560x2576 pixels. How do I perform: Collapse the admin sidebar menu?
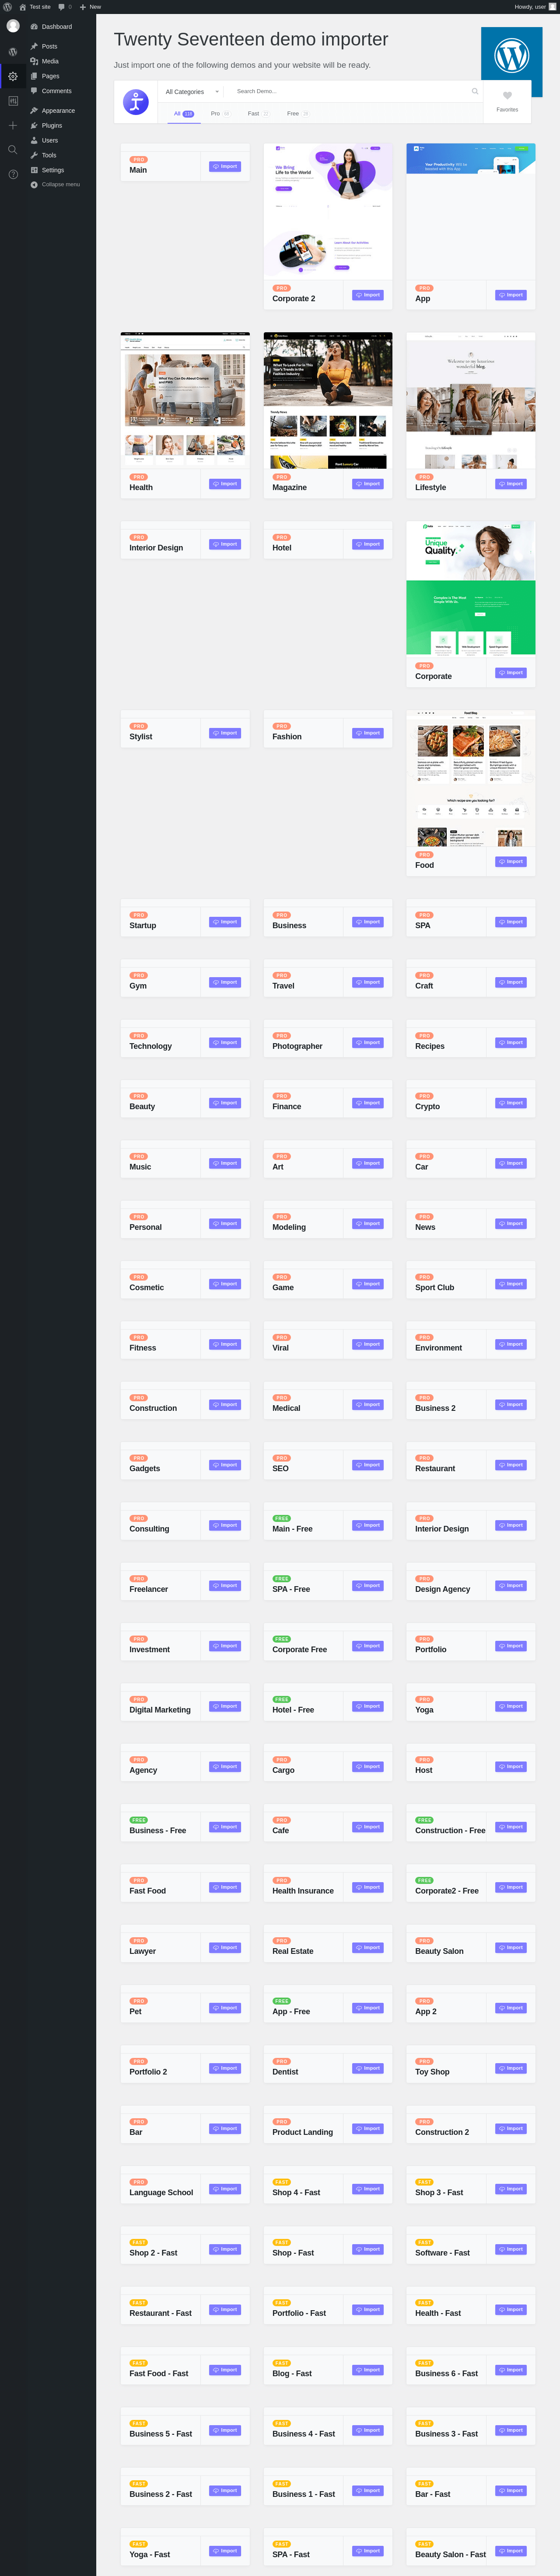55,184
